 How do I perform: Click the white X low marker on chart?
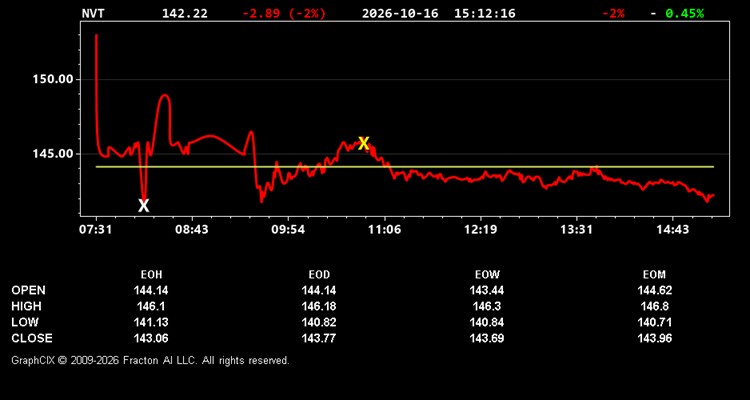point(143,206)
